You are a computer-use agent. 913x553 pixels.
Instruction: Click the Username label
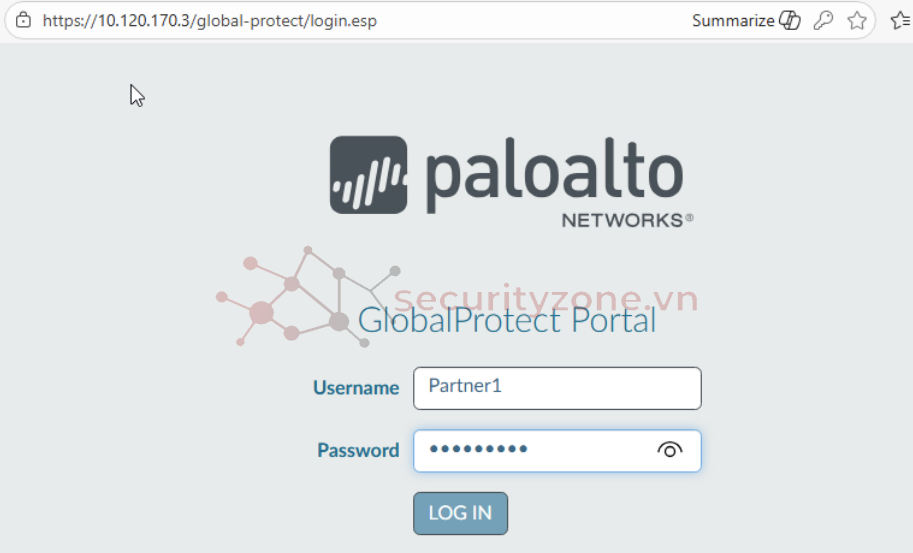pos(356,388)
